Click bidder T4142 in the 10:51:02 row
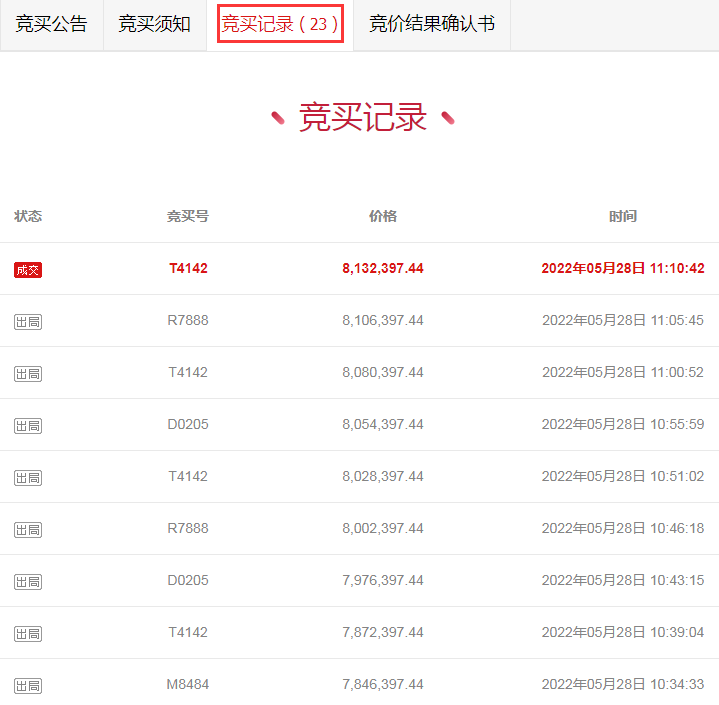 (x=188, y=476)
